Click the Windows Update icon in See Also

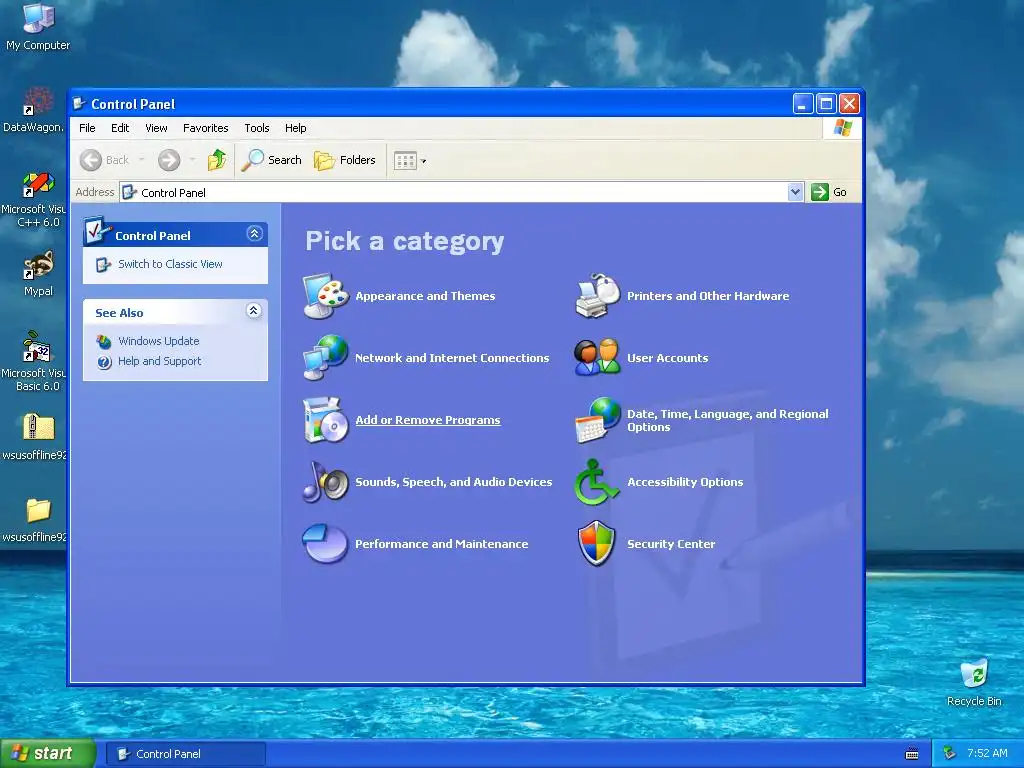point(104,341)
